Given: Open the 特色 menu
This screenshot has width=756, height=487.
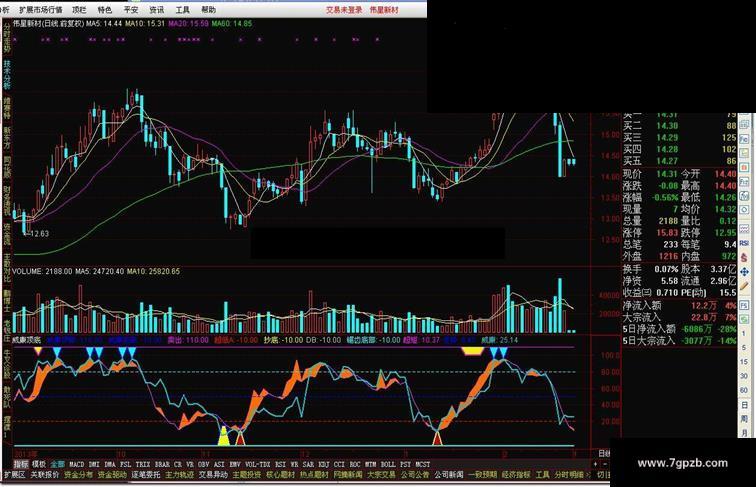Looking at the screenshot, I should click(105, 10).
